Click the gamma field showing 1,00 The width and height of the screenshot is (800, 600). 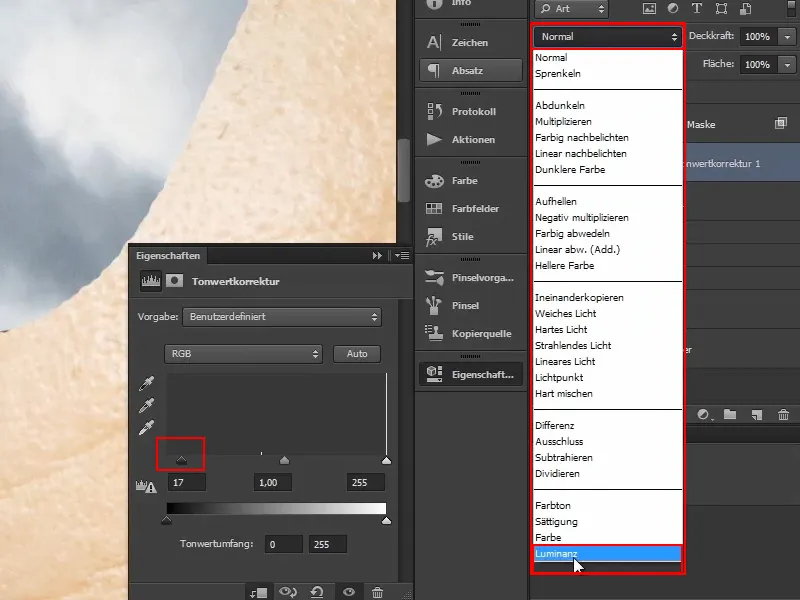273,483
